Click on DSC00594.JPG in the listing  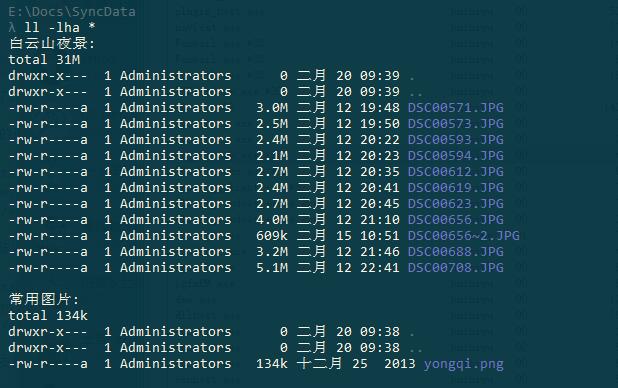[x=456, y=156]
